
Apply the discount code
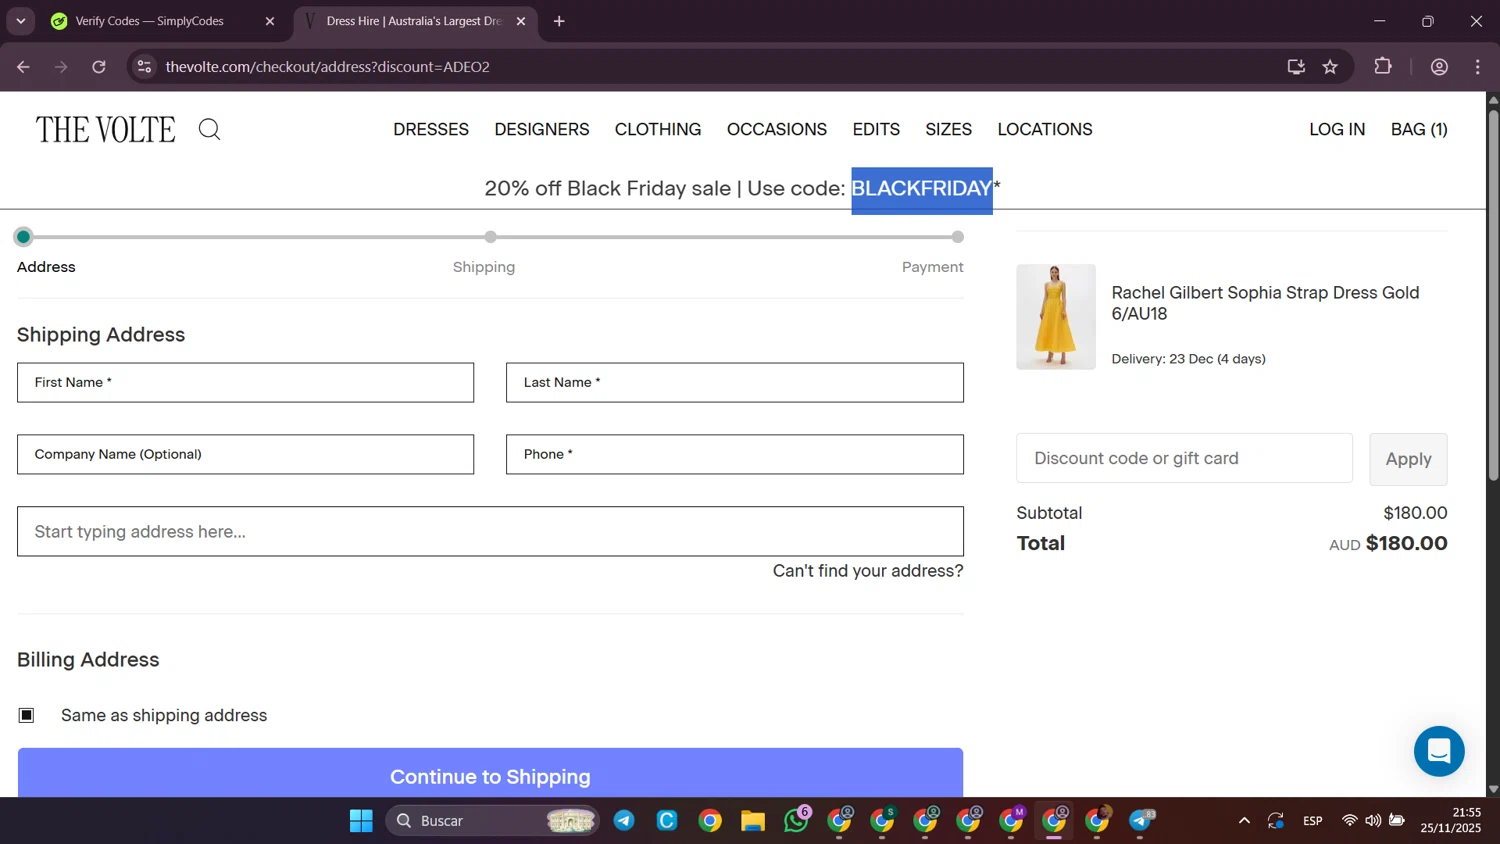click(1408, 459)
